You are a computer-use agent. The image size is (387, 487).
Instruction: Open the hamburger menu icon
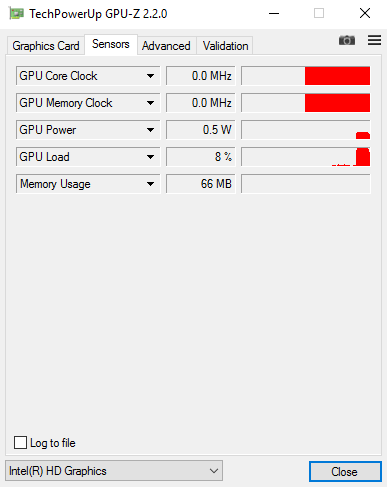click(x=374, y=40)
